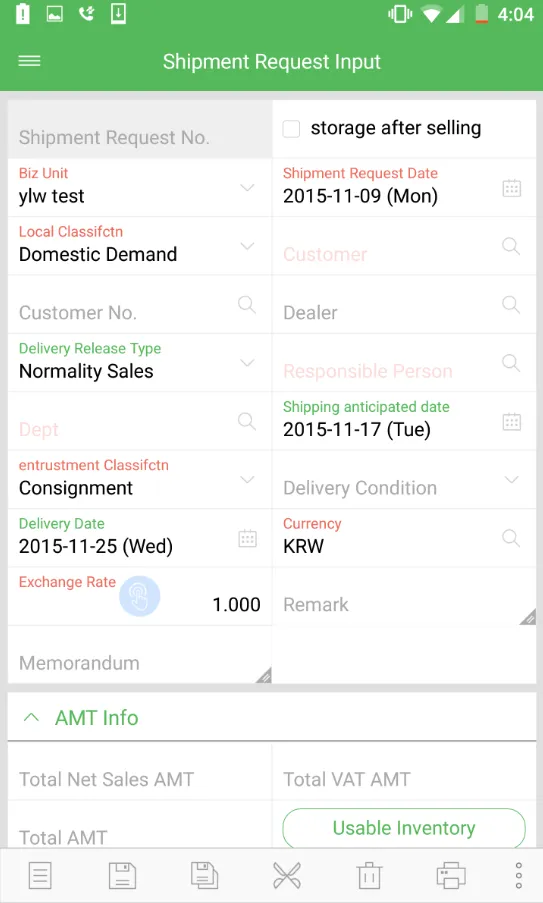543x903 pixels.
Task: Open Shipment Request Date calendar picker
Action: point(512,188)
